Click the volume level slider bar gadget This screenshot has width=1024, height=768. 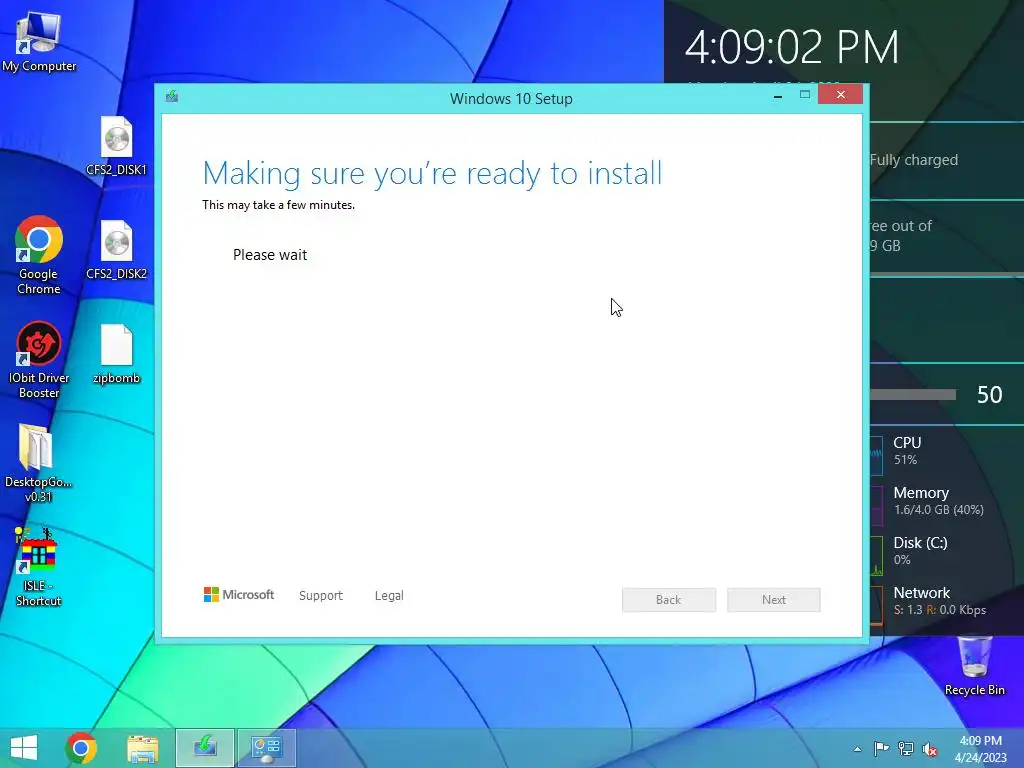pyautogui.click(x=913, y=394)
